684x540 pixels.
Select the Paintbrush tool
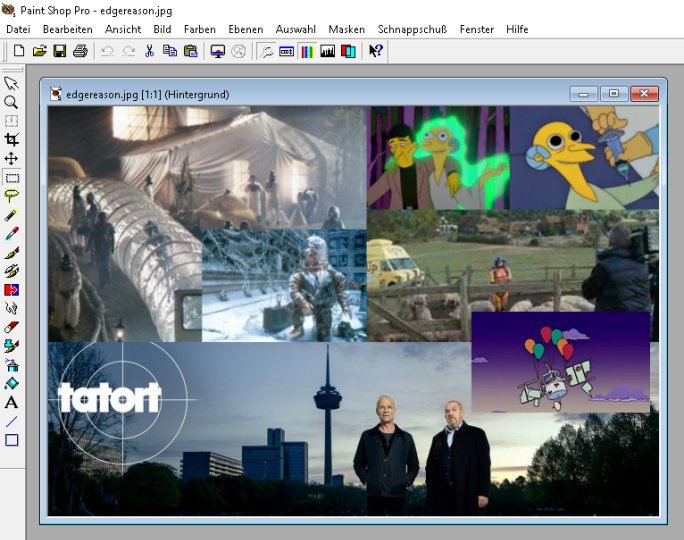click(x=11, y=252)
